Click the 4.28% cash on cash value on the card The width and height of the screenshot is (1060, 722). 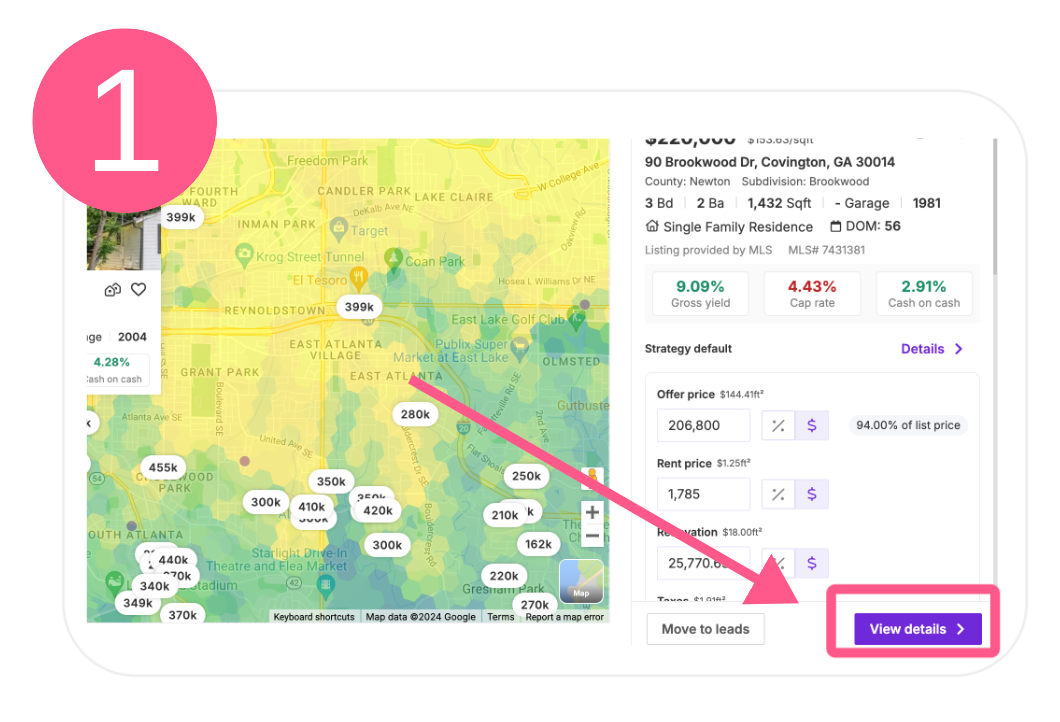coord(112,362)
